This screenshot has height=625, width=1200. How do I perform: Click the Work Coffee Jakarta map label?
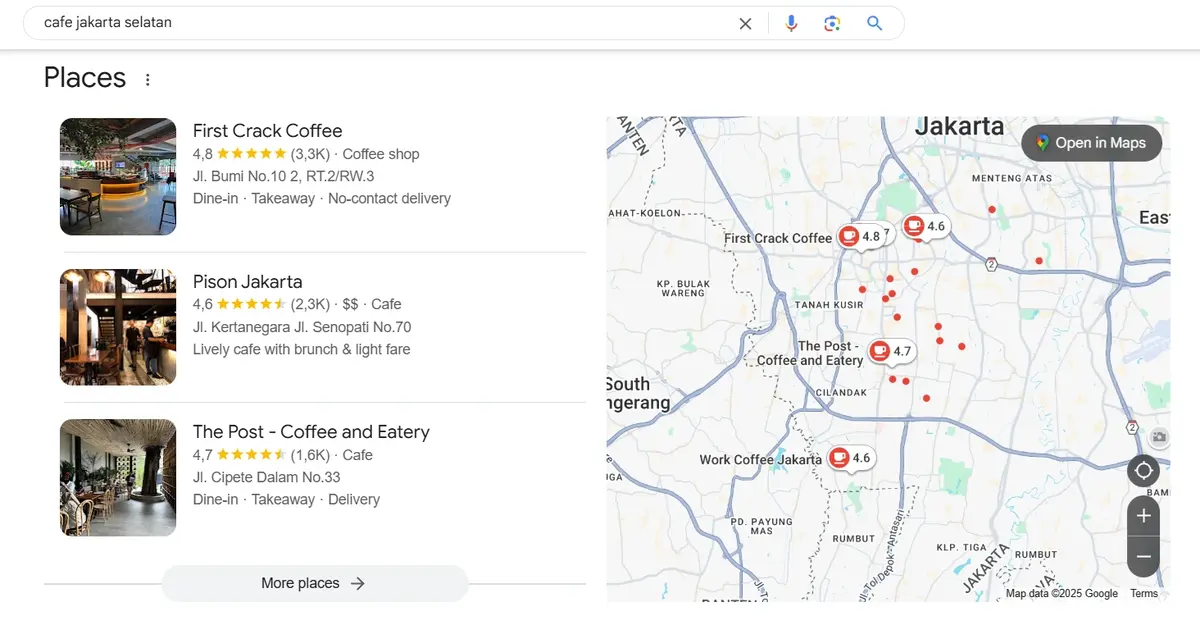click(760, 460)
